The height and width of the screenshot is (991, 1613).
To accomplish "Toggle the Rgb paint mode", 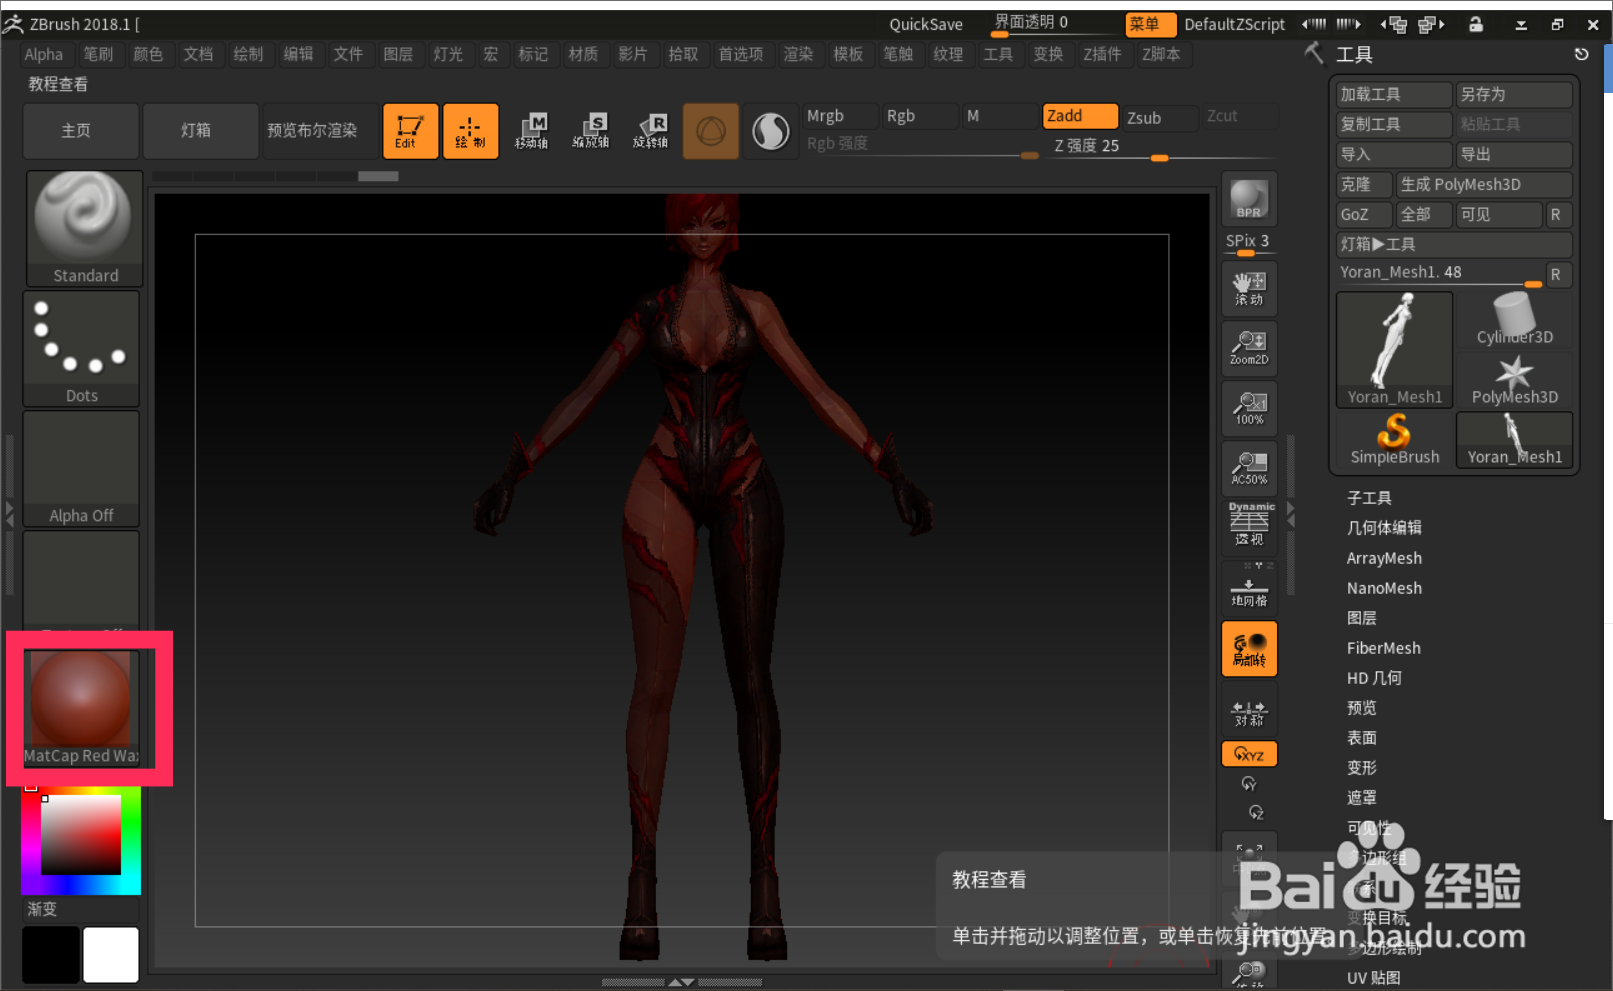I will click(x=920, y=116).
